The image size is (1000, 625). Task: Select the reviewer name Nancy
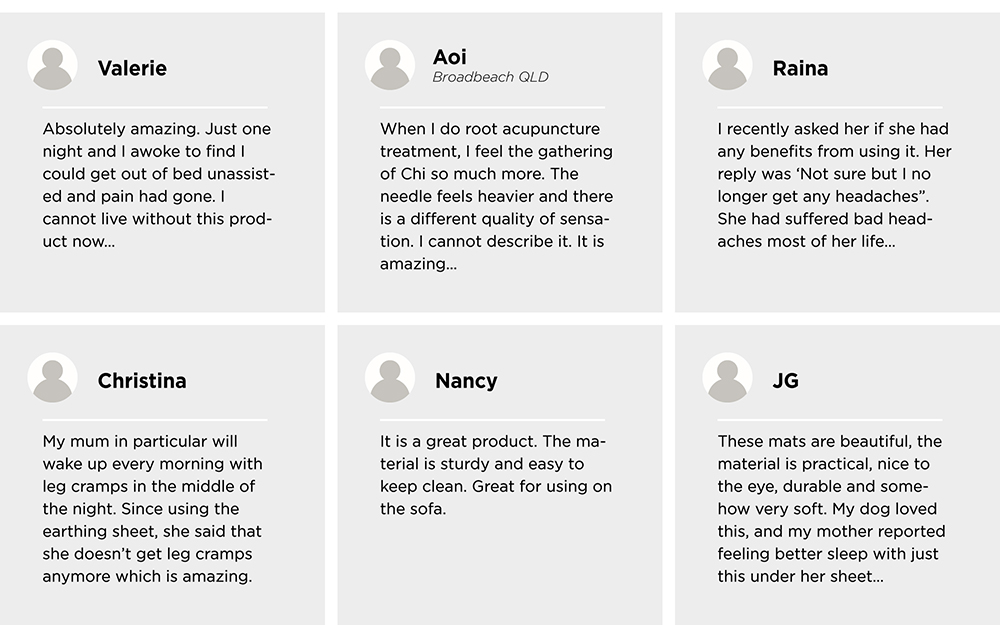coord(466,381)
